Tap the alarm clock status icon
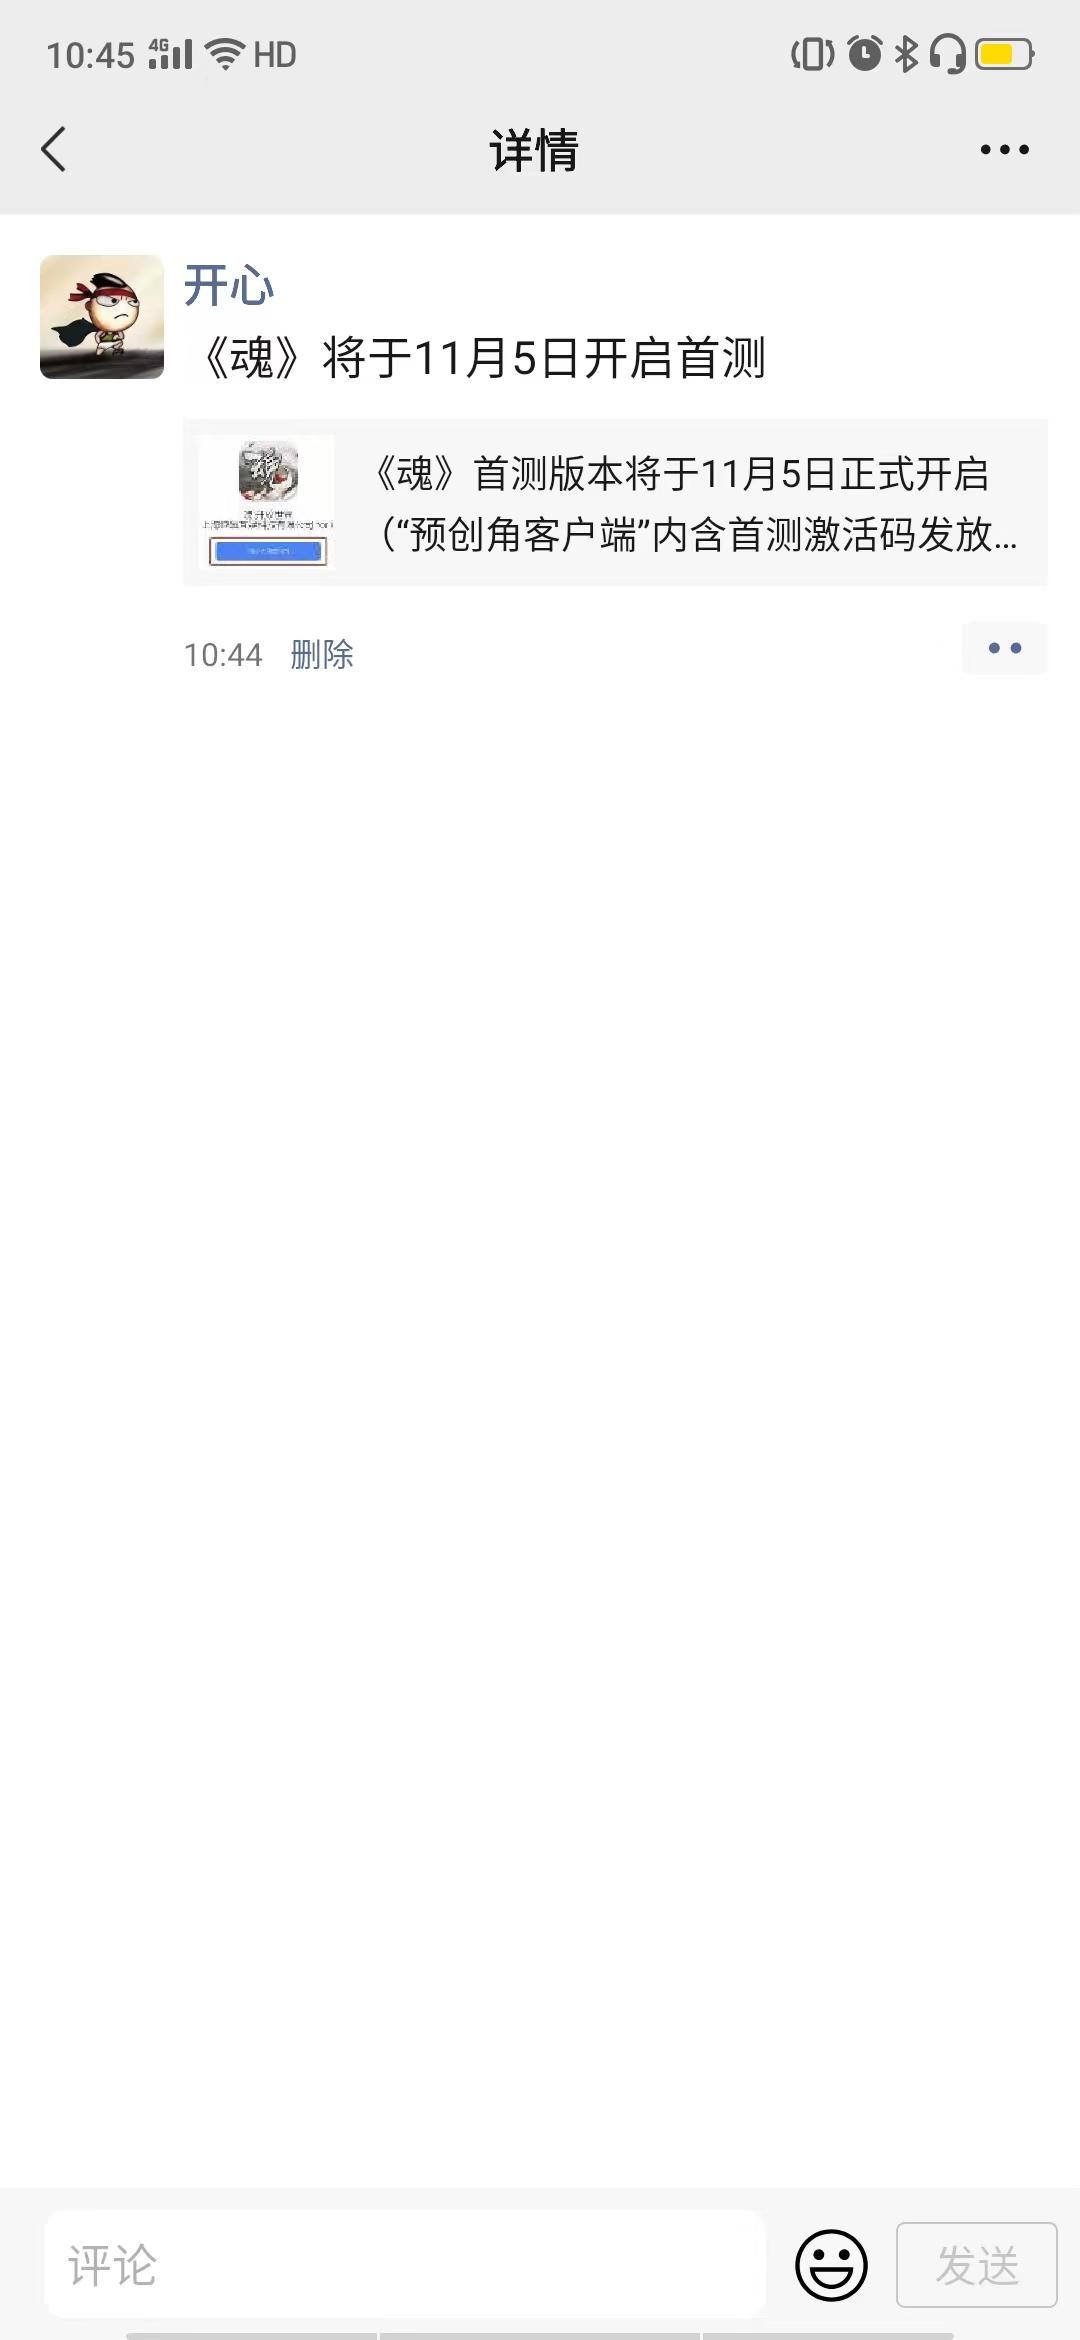The width and height of the screenshot is (1080, 2340). click(865, 54)
